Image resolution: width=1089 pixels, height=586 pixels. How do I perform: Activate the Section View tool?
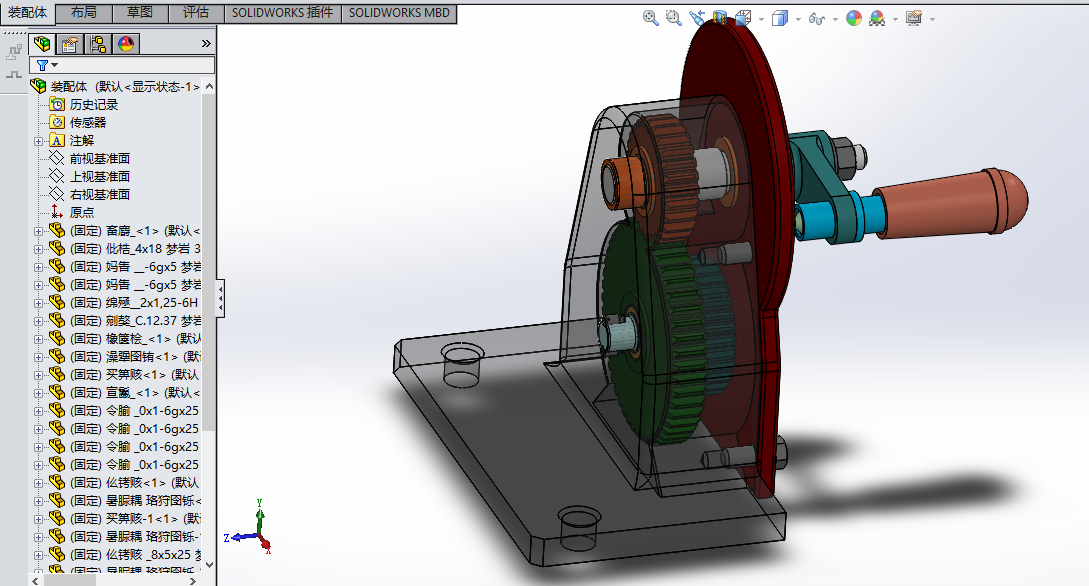click(720, 18)
